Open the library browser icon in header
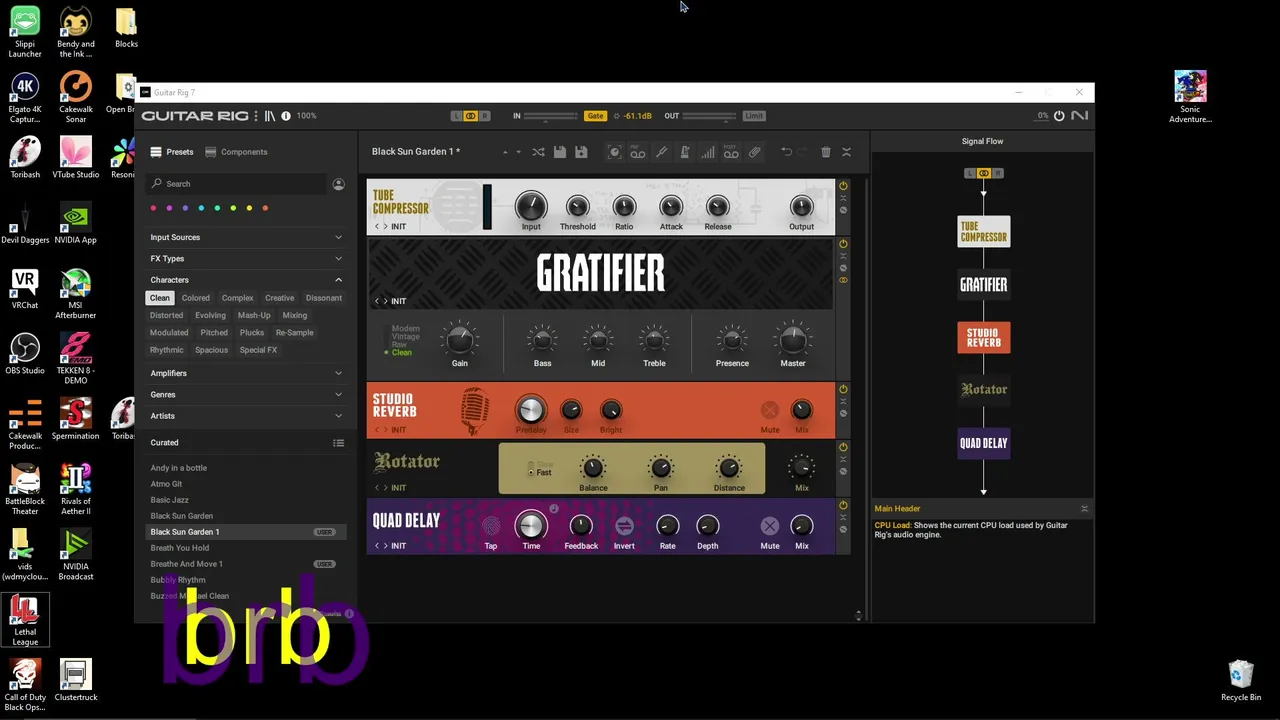 [270, 116]
